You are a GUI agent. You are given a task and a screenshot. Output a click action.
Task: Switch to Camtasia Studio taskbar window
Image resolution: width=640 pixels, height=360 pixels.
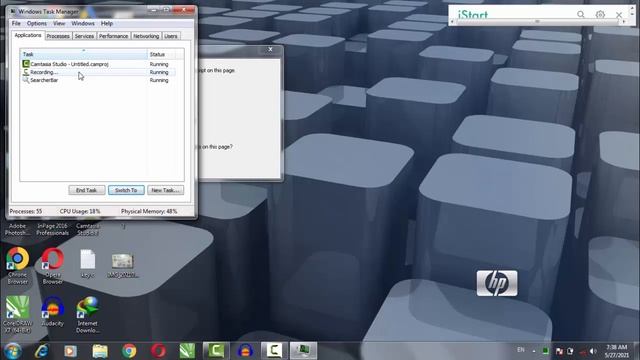[x=216, y=351]
